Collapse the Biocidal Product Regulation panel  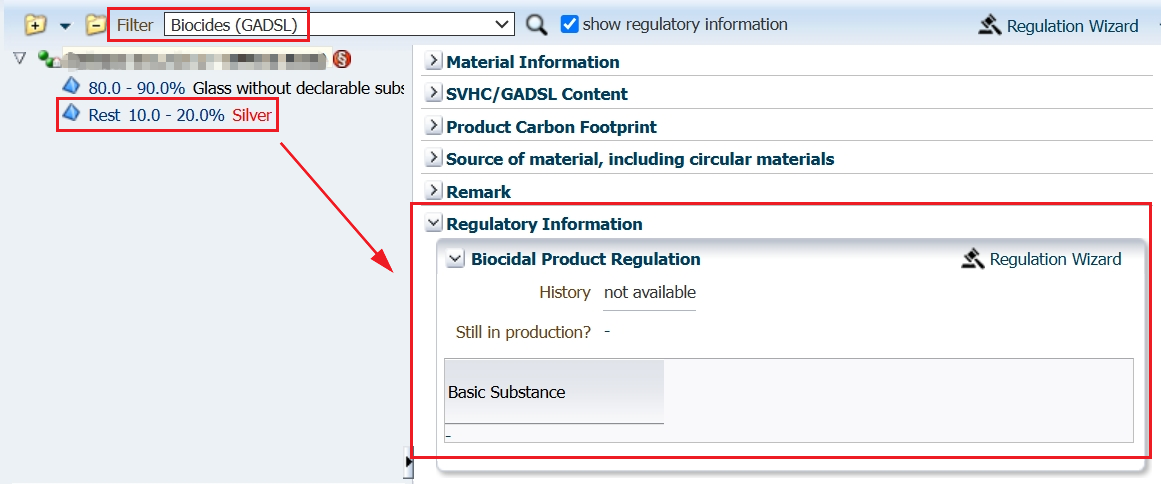[x=456, y=259]
